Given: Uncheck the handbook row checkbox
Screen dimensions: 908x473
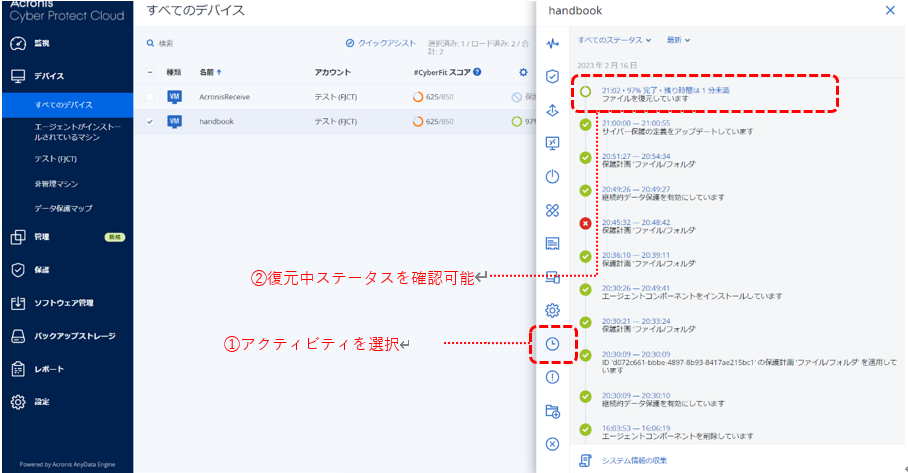Looking at the screenshot, I should pos(150,122).
